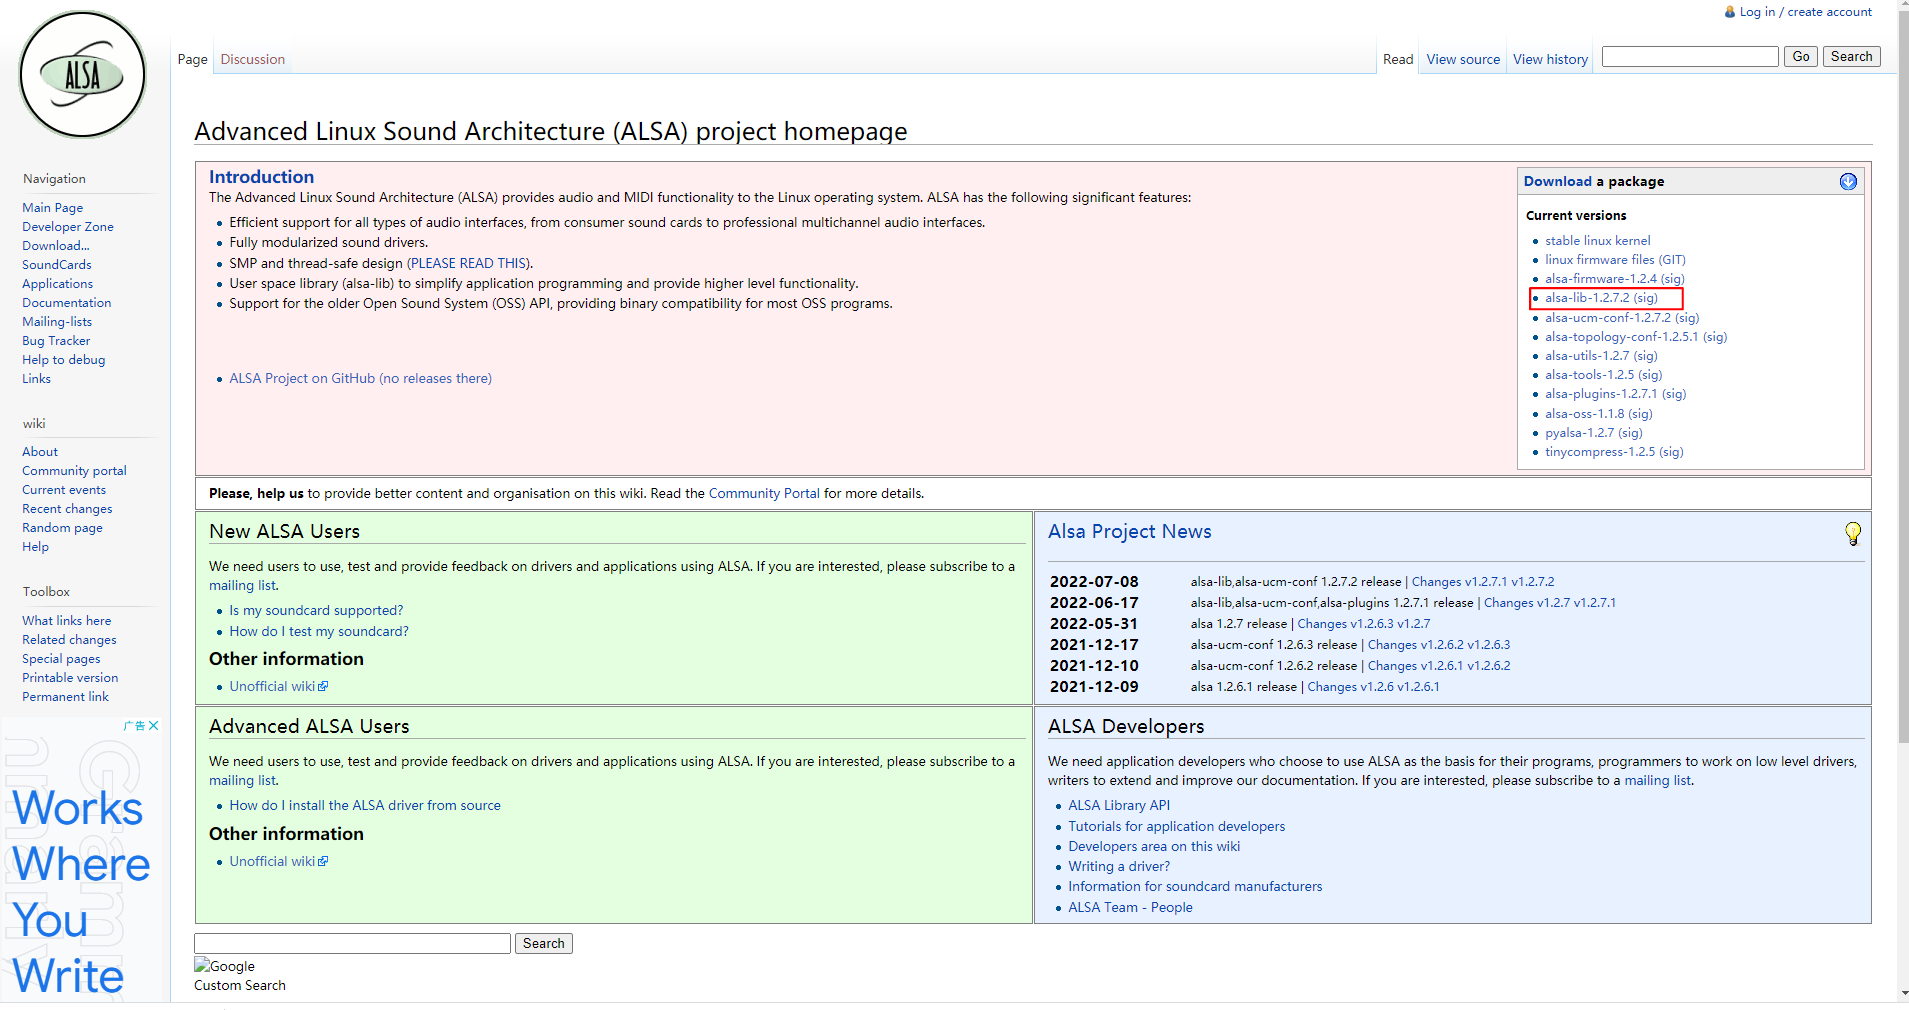Open Applications sidebar link
1909x1010 pixels.
click(58, 284)
